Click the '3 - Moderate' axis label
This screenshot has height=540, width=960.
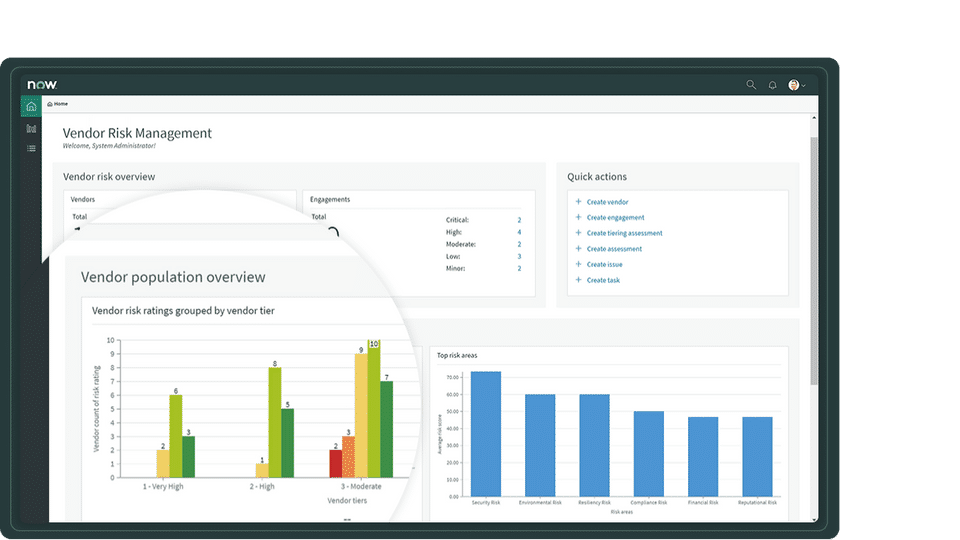coord(361,487)
